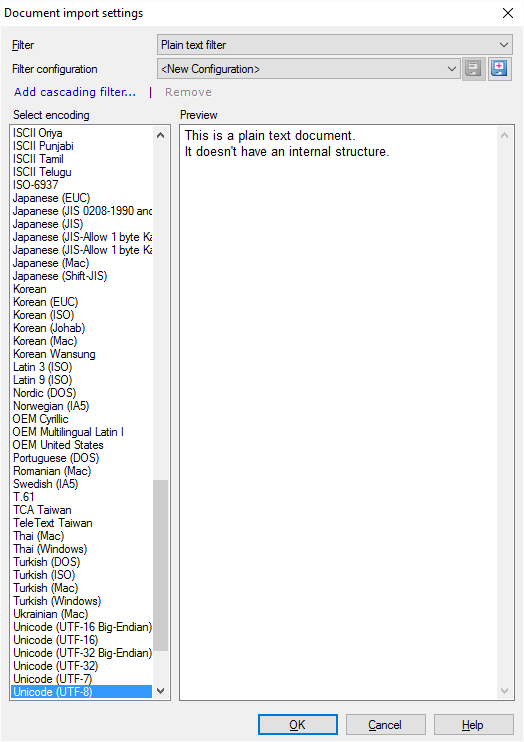Screen dimensions: 524x742
Task: Select Unicode (UTF-16 Big-Endian) encoding
Action: pyautogui.click(x=81, y=627)
